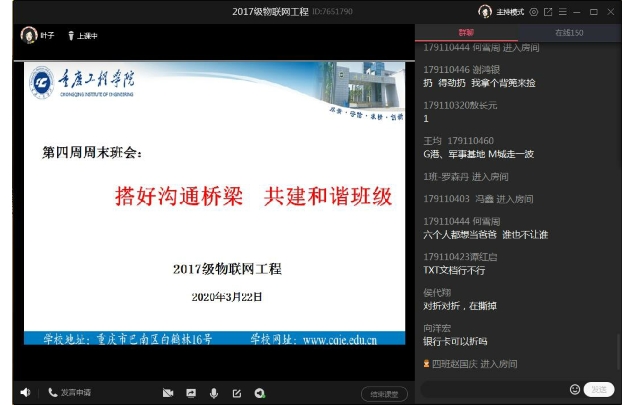
Task: Switch to the 在线150 online members tab
Action: [570, 33]
